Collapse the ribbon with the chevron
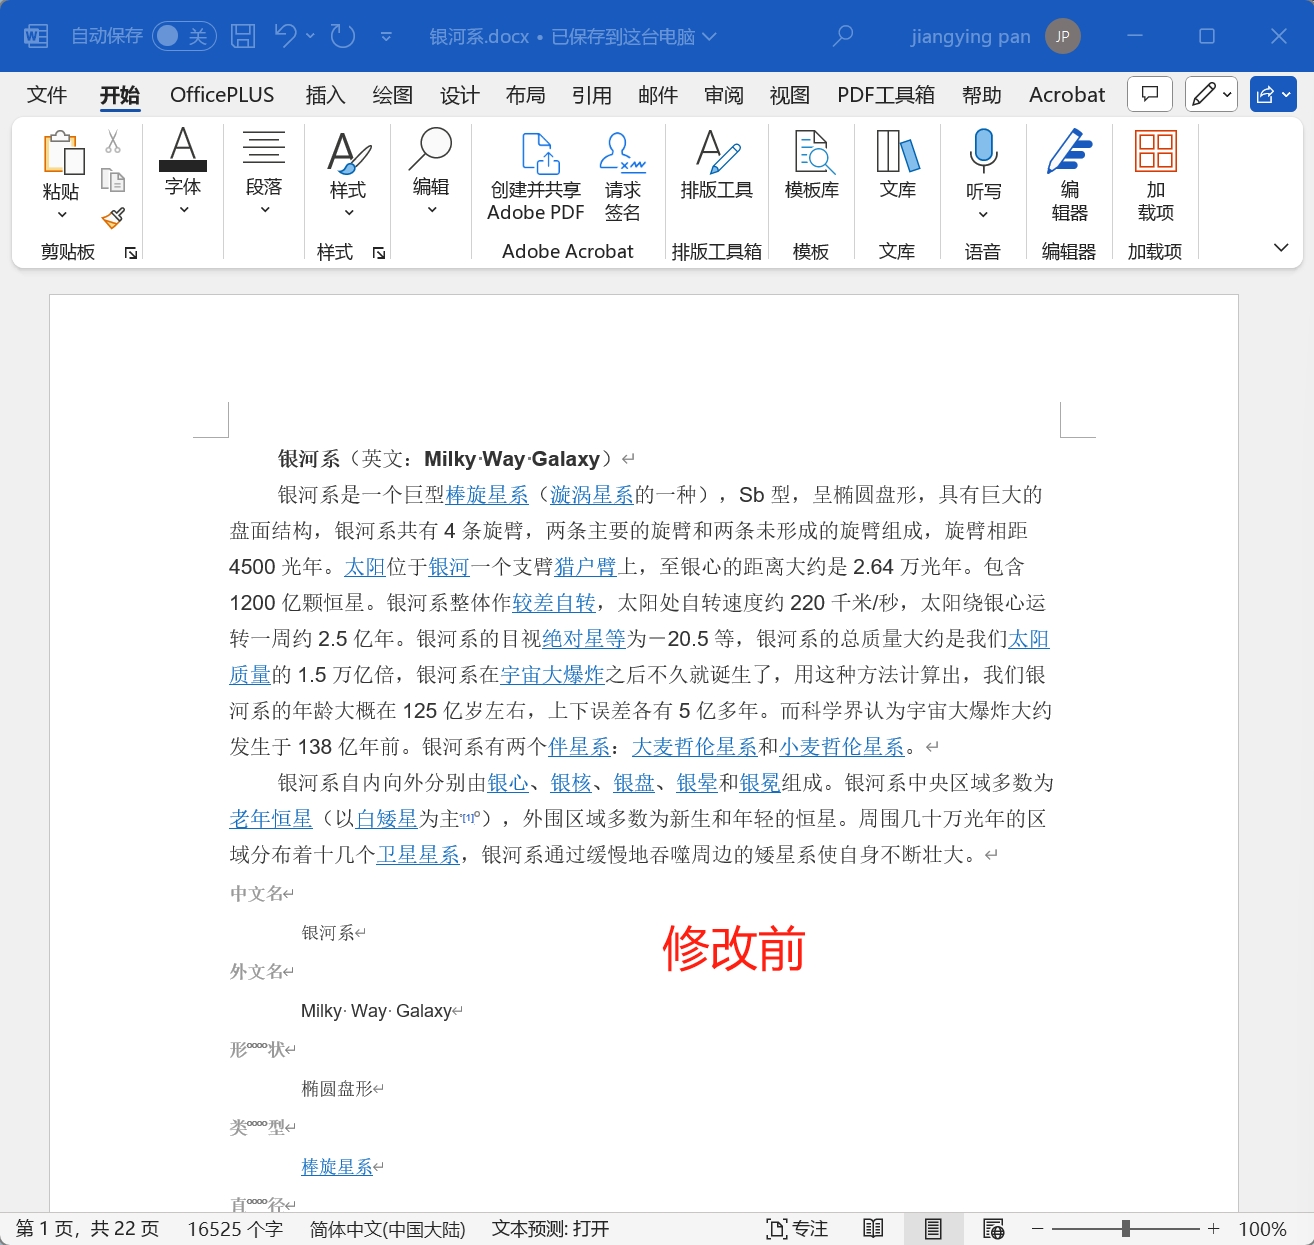 point(1281,247)
